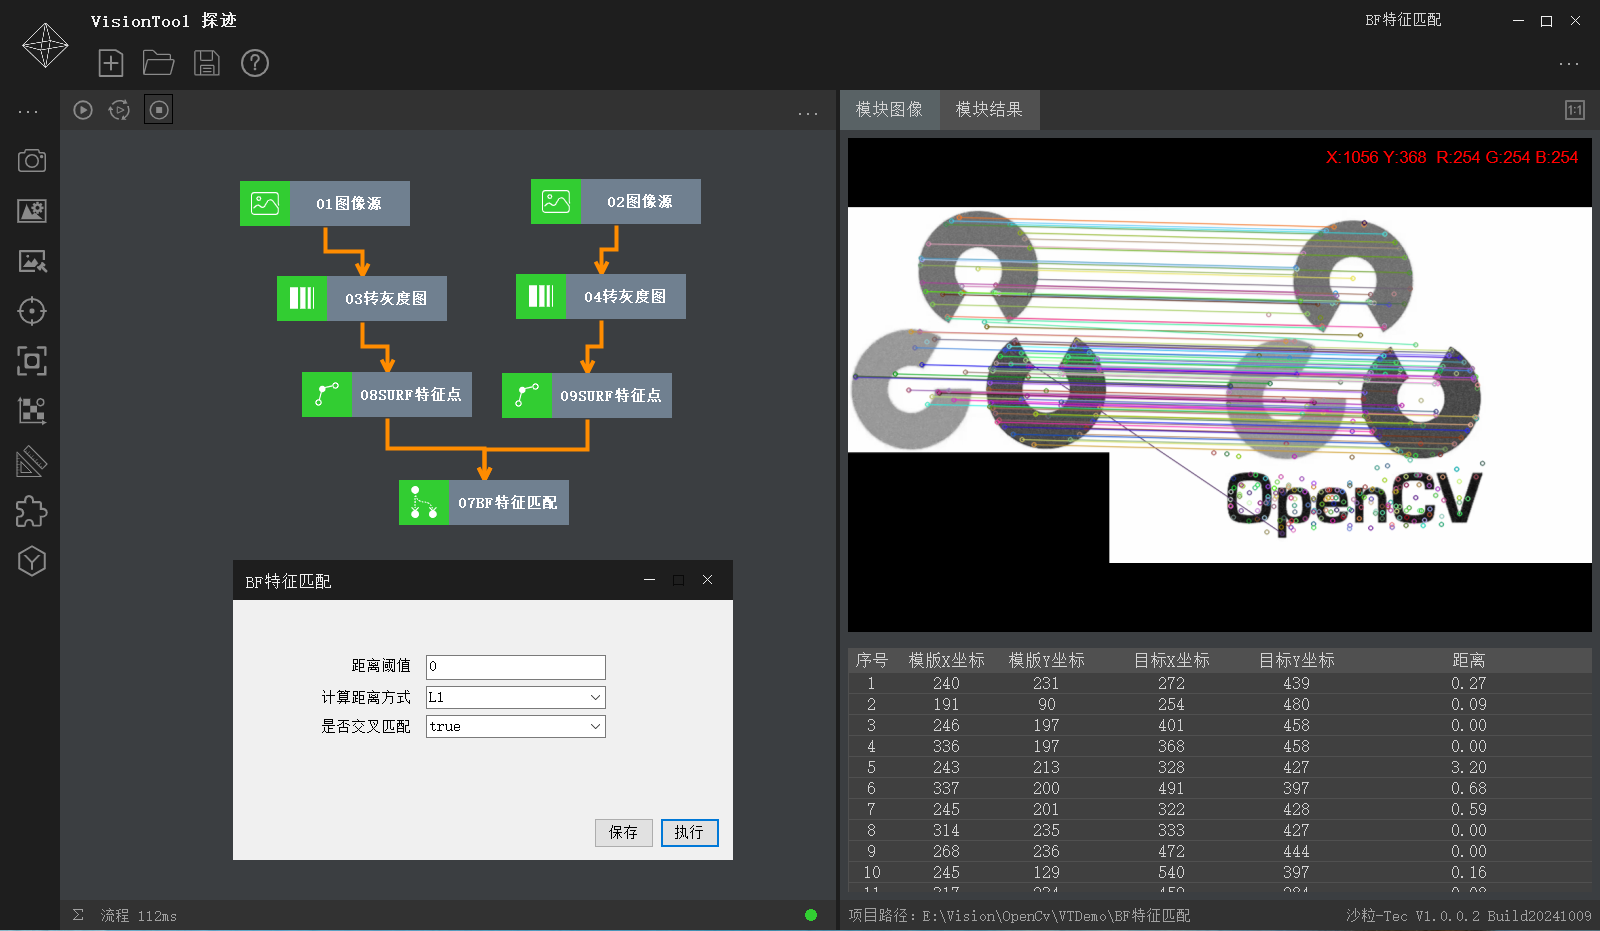Open the flow panel overflow menu dots
Screen dimensions: 1600x931
pyautogui.click(x=808, y=114)
